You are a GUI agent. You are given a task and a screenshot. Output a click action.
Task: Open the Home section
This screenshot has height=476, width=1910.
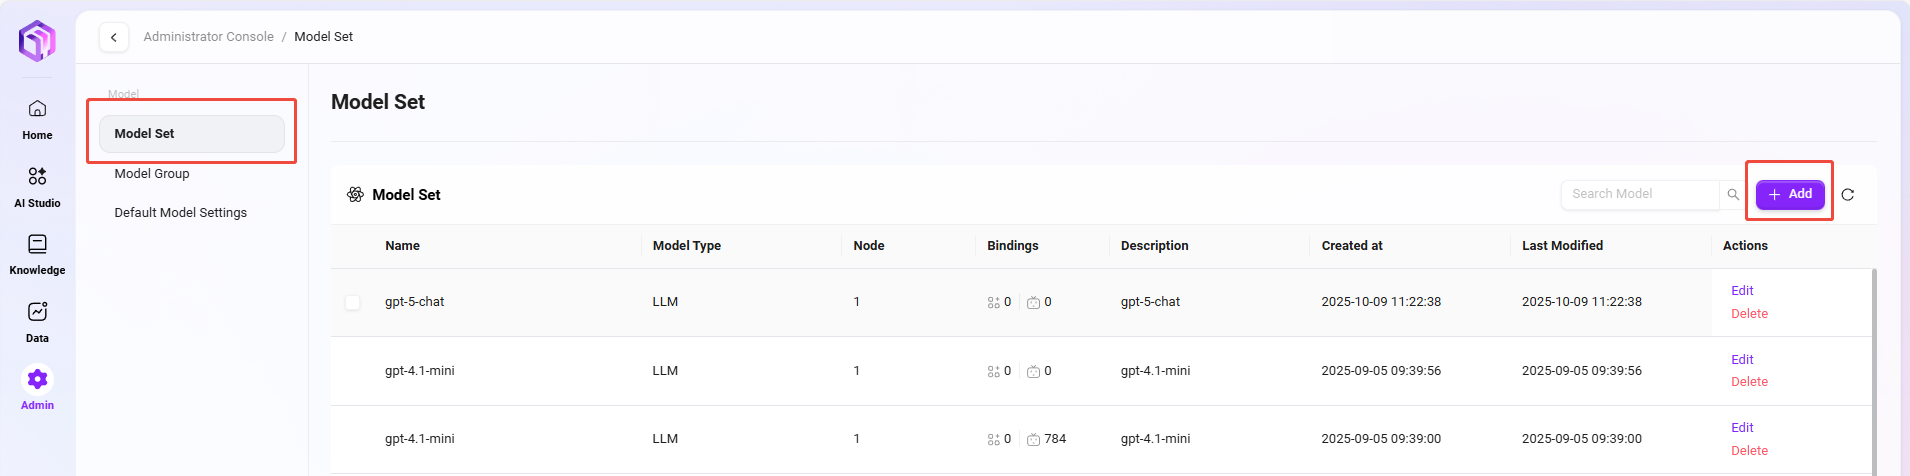(37, 119)
